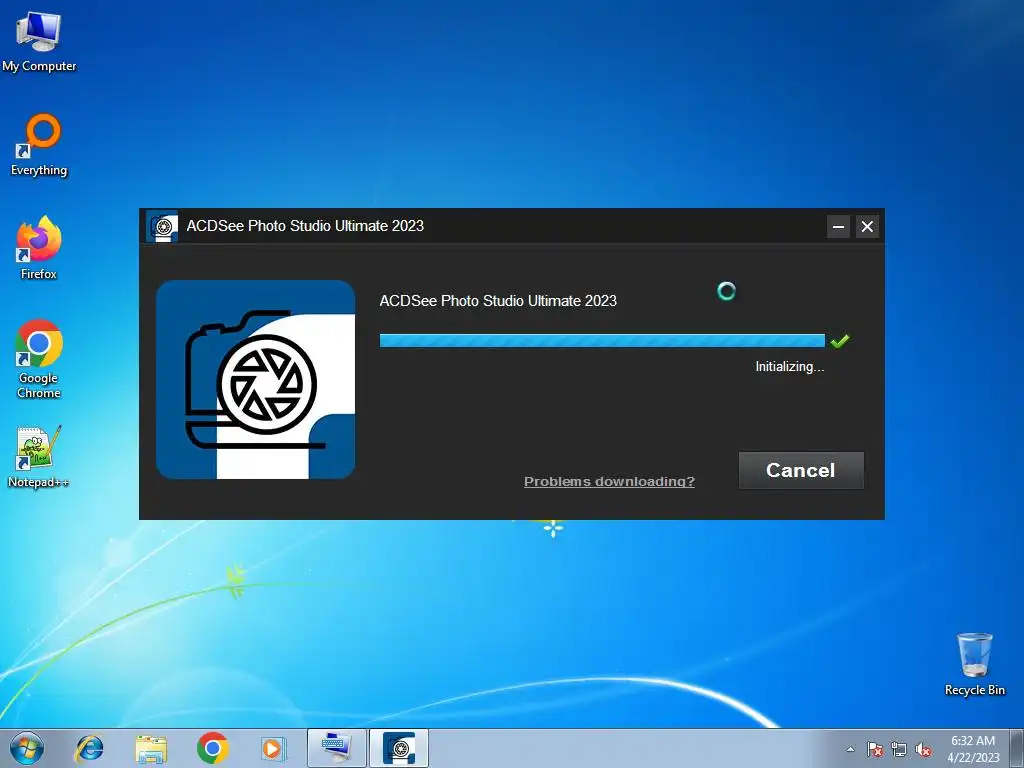1024x768 pixels.
Task: Click the green checkmark beside progress bar
Action: (840, 340)
